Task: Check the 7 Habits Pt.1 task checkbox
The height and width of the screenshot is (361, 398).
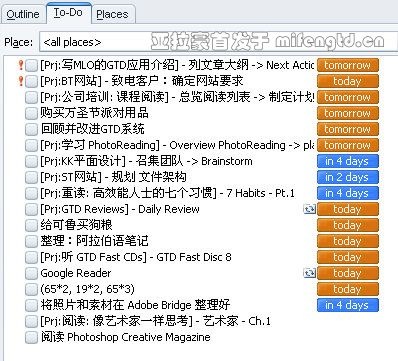Action: point(31,193)
